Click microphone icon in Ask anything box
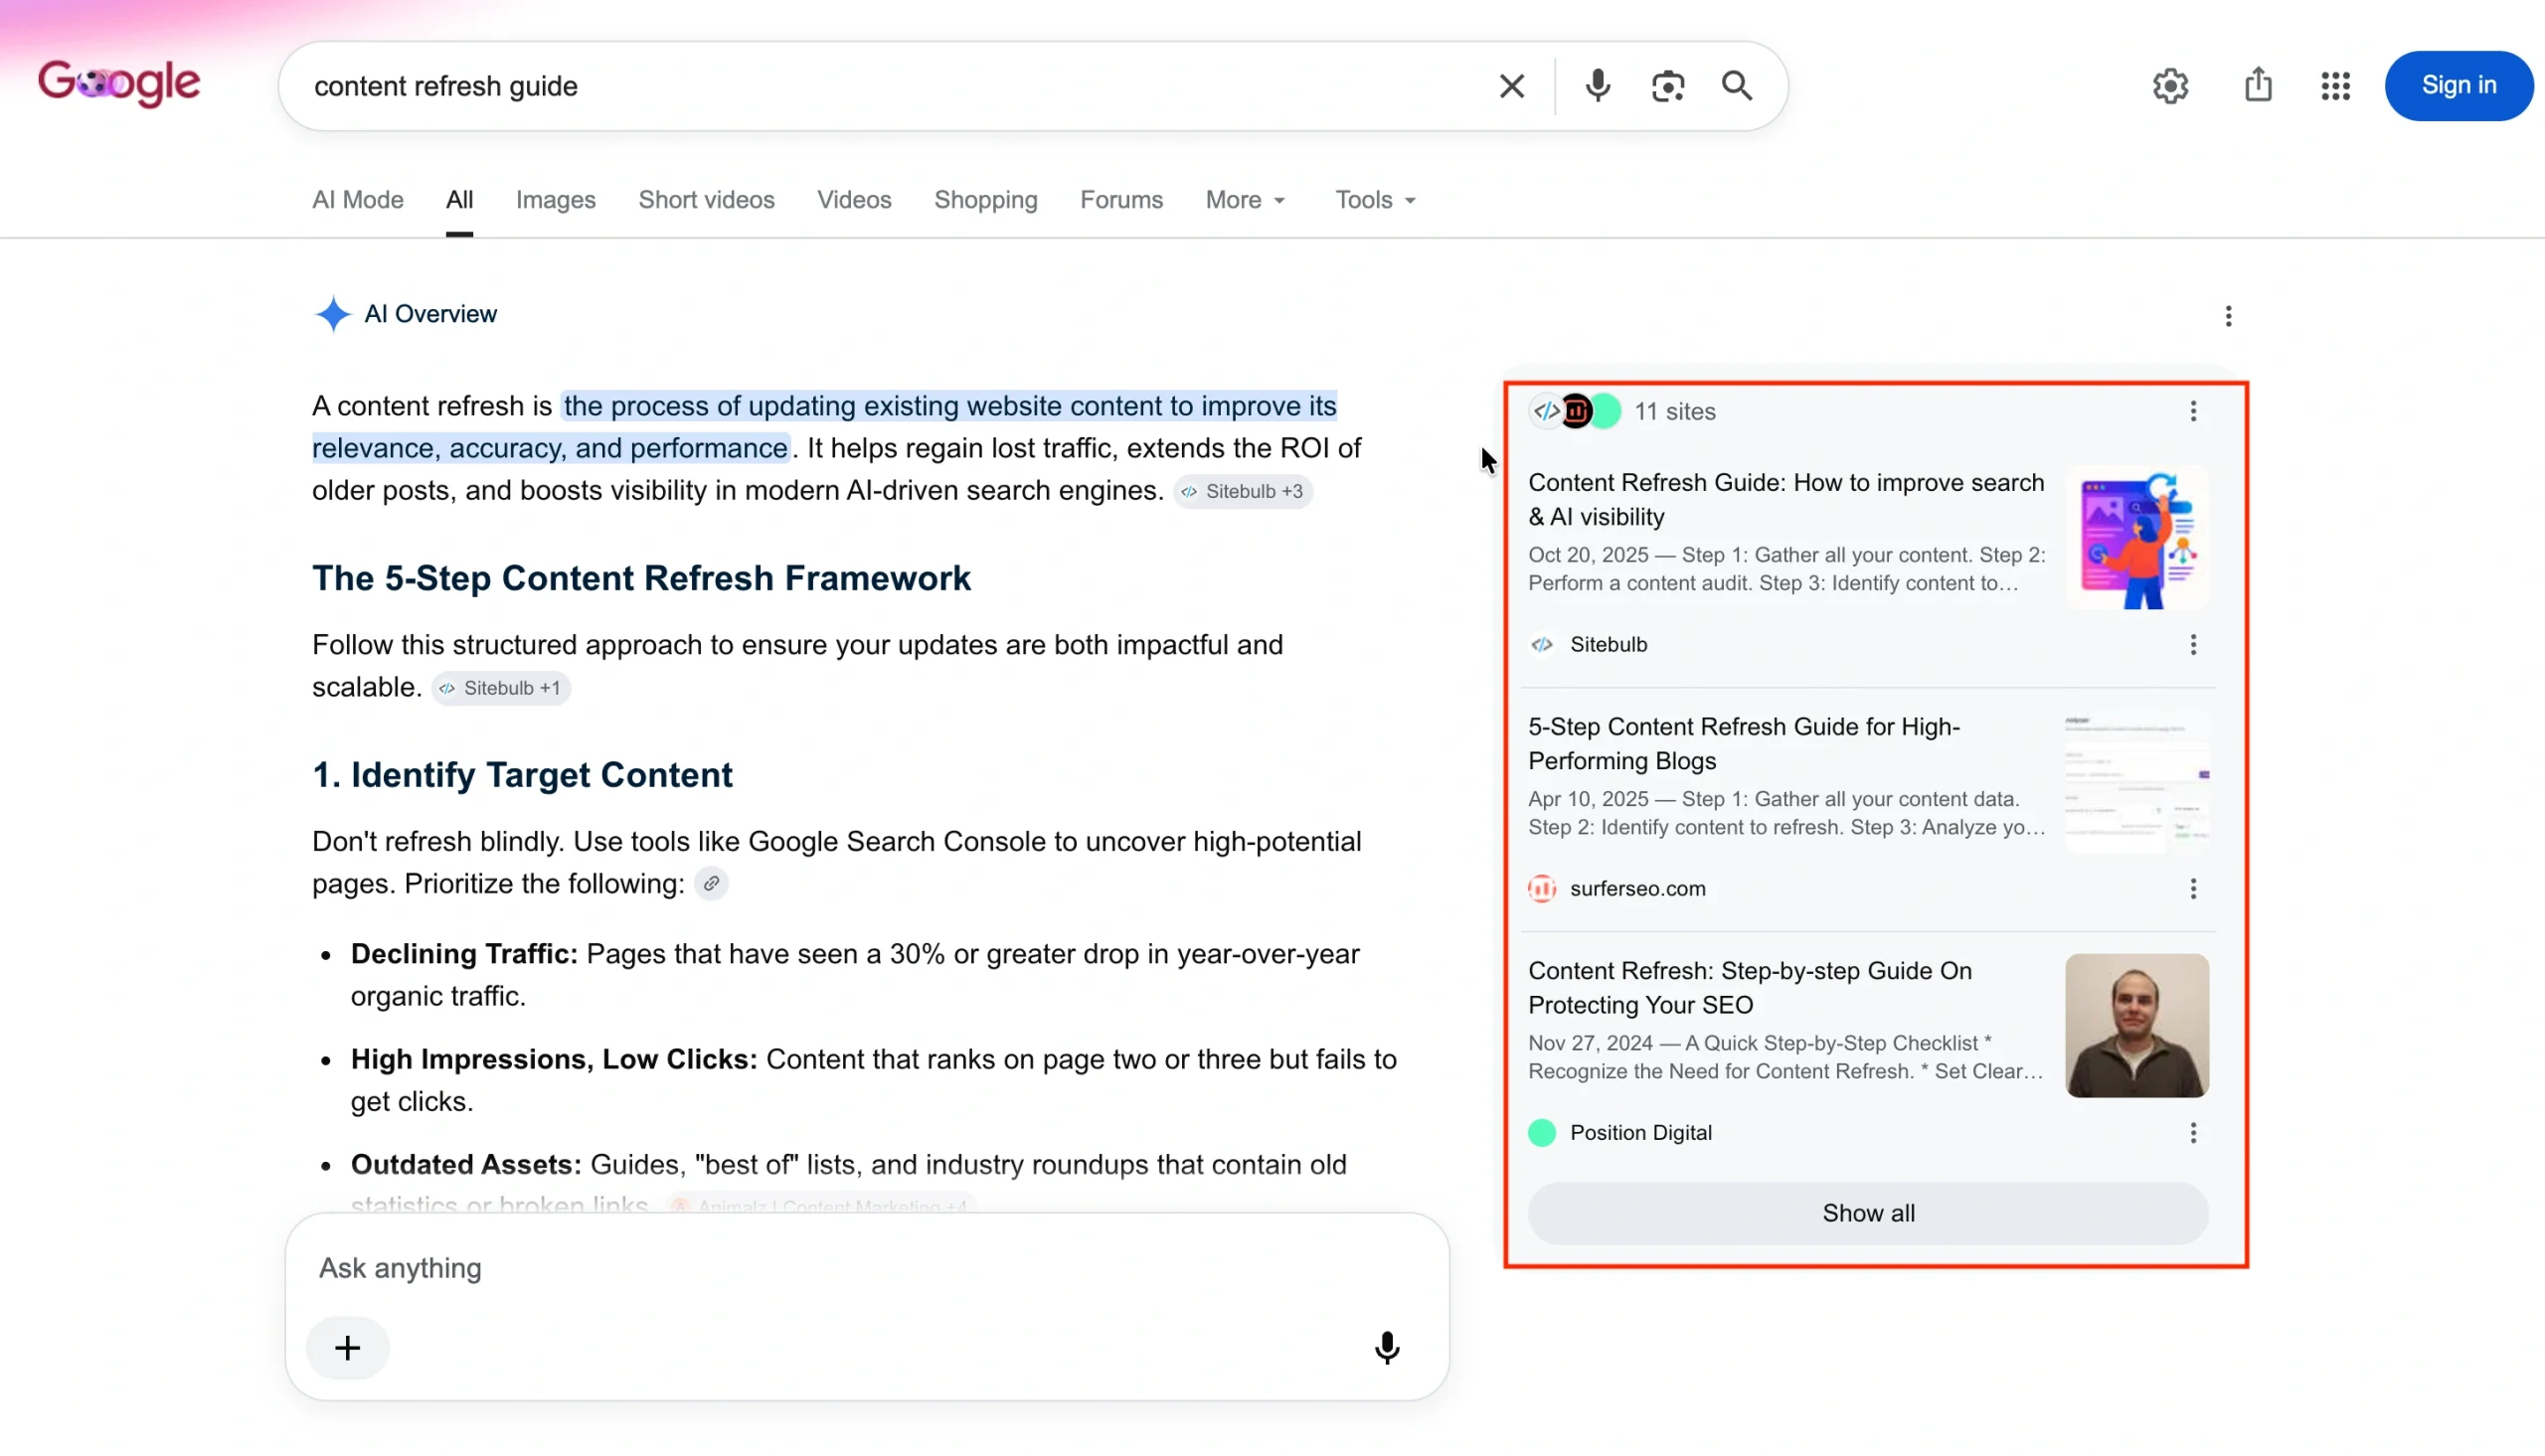 1386,1348
